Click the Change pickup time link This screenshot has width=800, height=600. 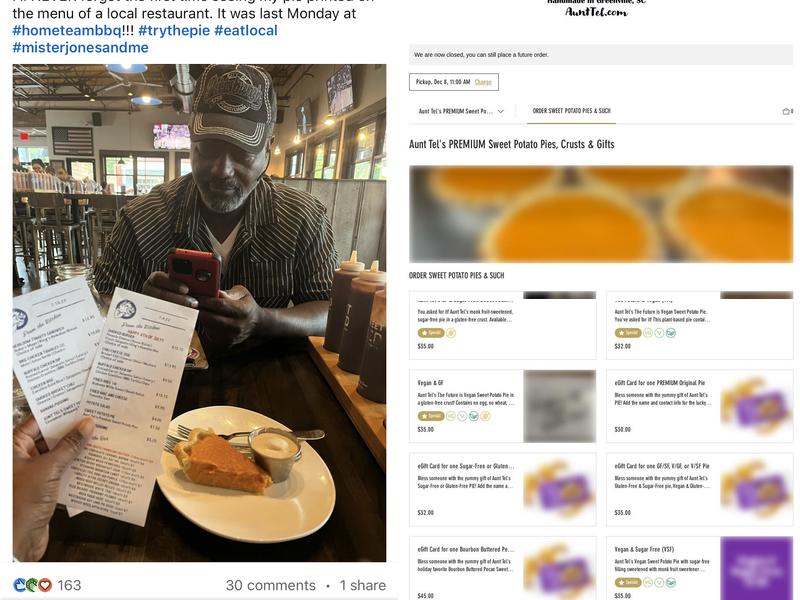pos(483,82)
